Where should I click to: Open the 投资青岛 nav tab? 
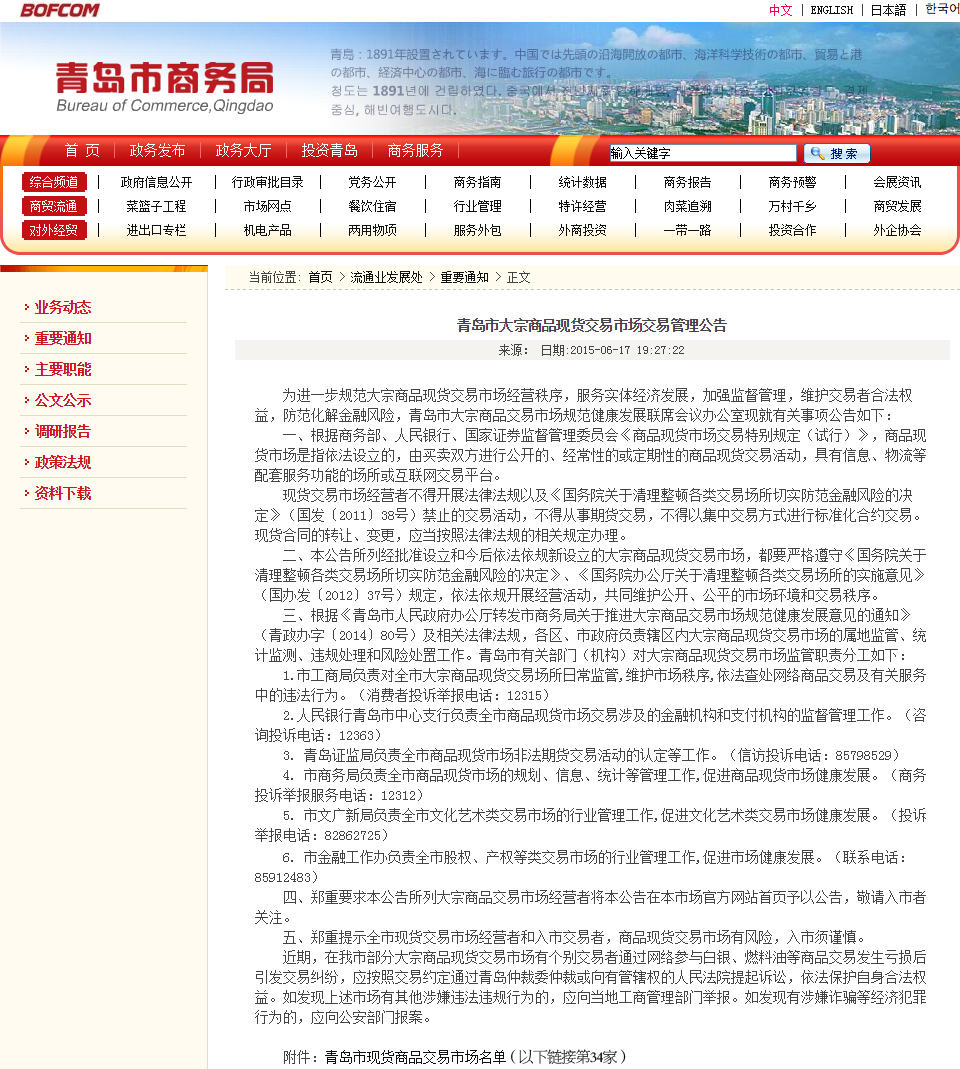329,151
